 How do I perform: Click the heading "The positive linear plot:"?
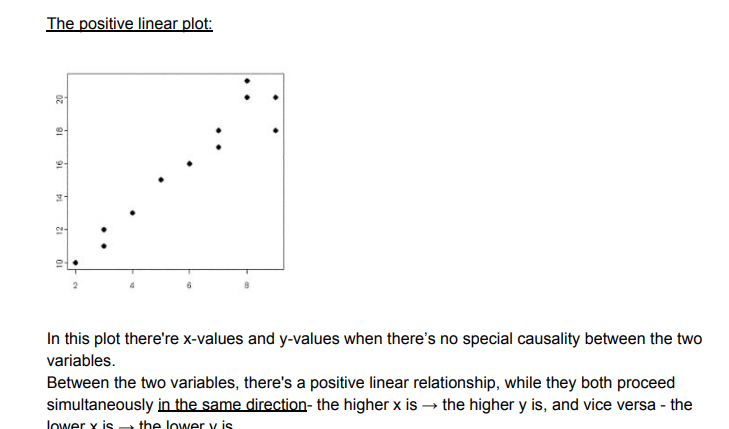pyautogui.click(x=129, y=23)
